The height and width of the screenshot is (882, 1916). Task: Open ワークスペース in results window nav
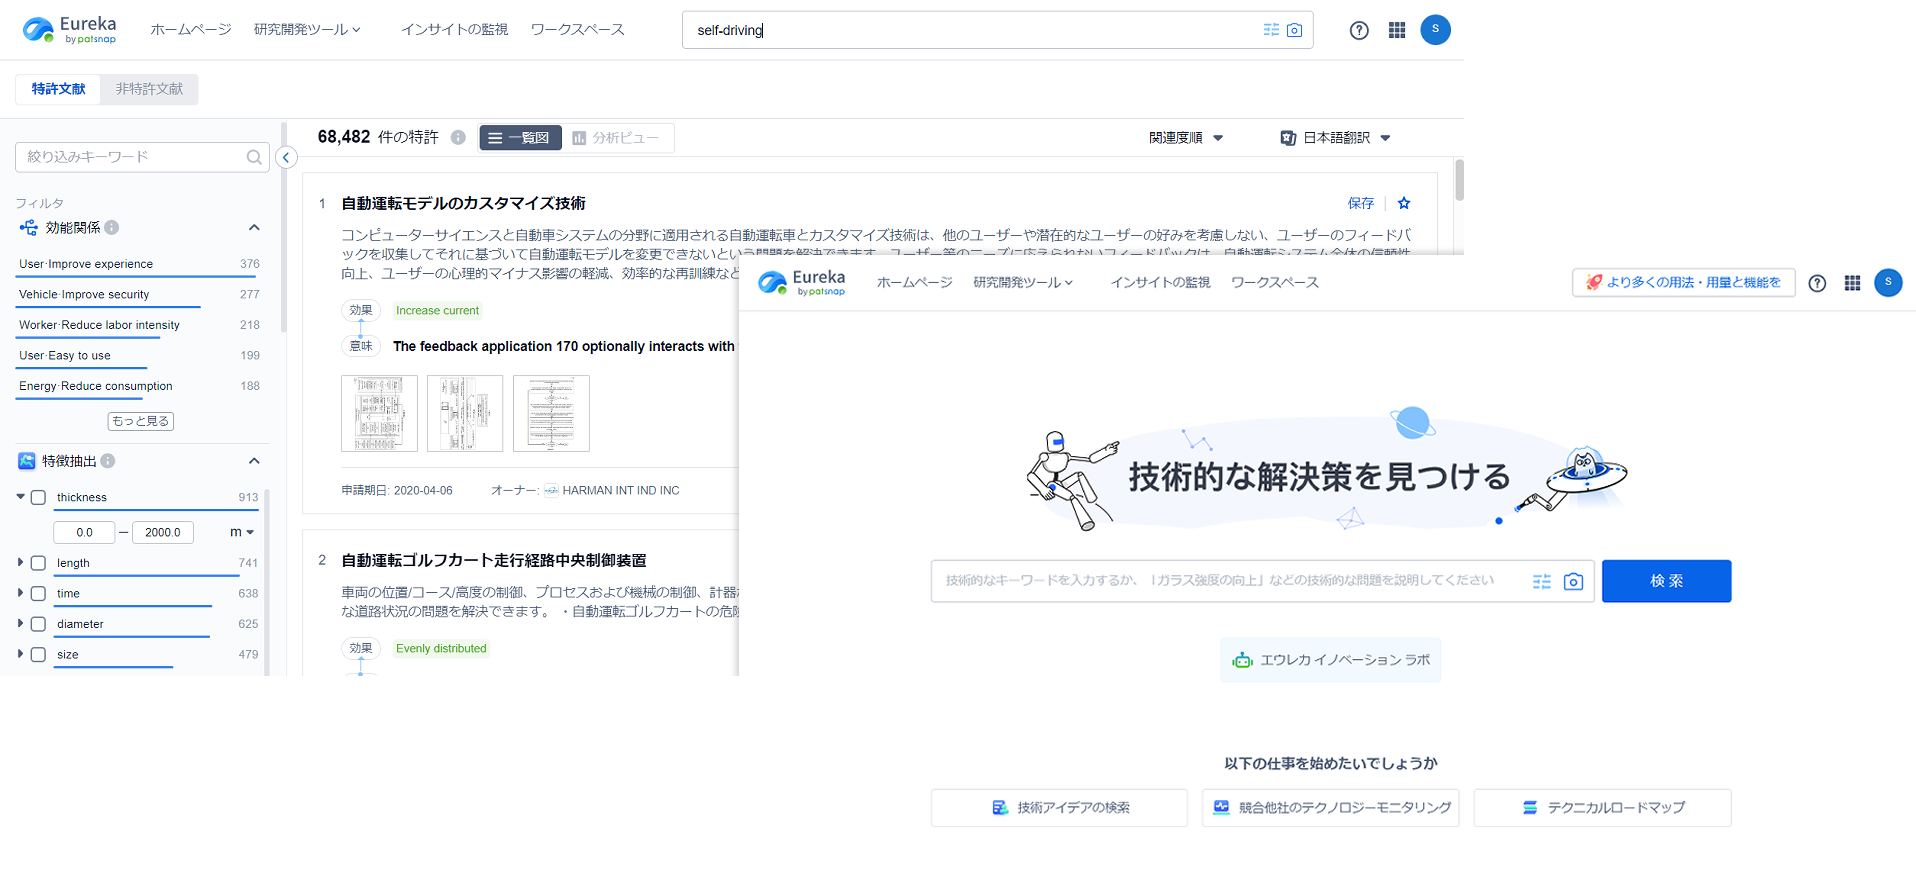pos(578,30)
